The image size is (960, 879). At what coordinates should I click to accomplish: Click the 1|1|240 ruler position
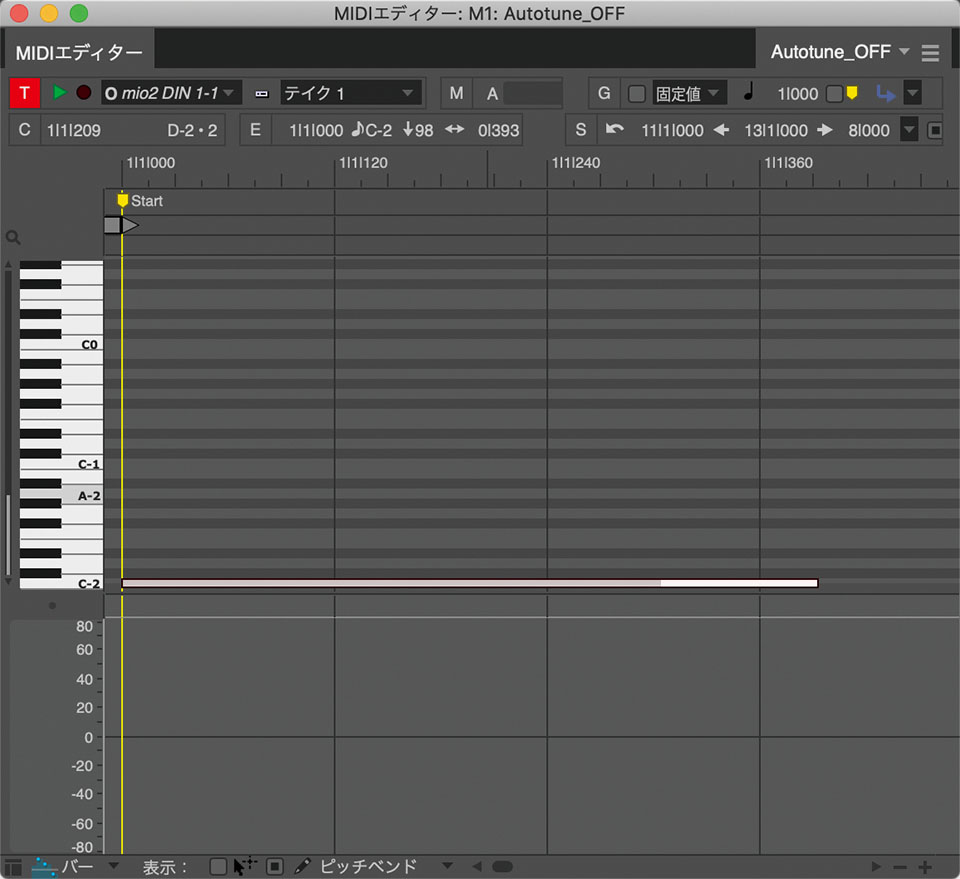click(576, 163)
